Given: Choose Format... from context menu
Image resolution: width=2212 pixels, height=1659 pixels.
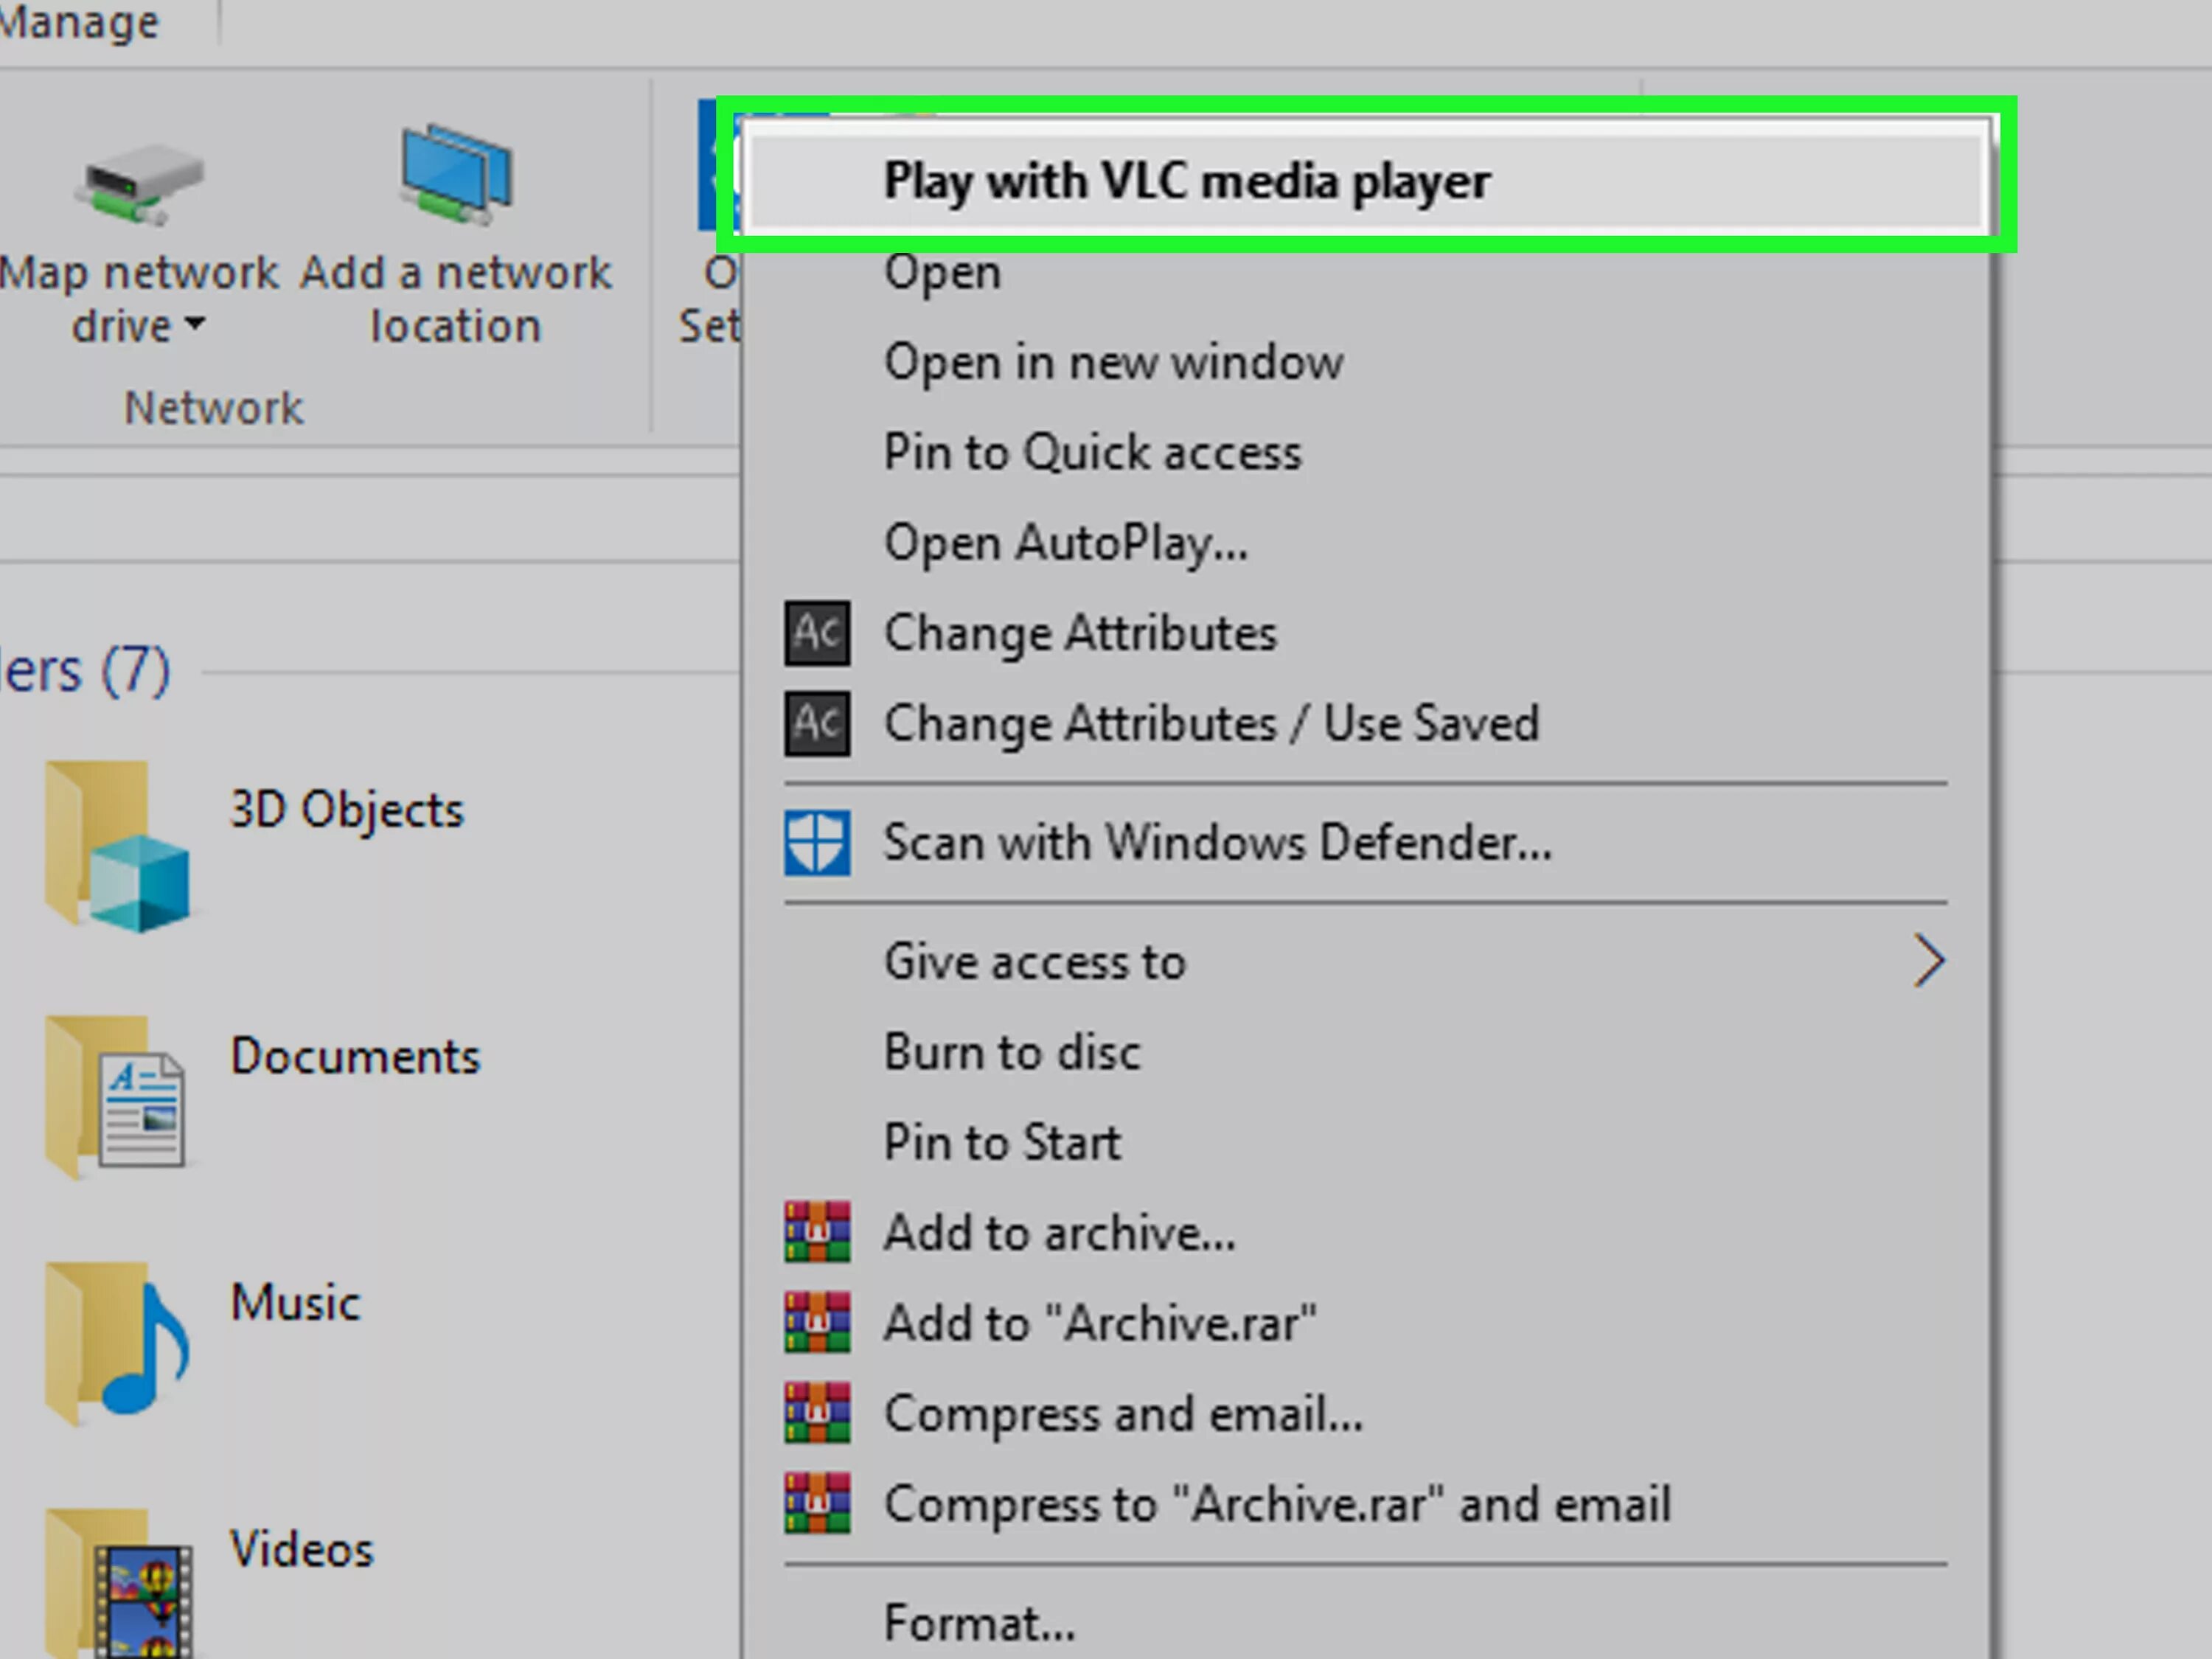Looking at the screenshot, I should [979, 1622].
